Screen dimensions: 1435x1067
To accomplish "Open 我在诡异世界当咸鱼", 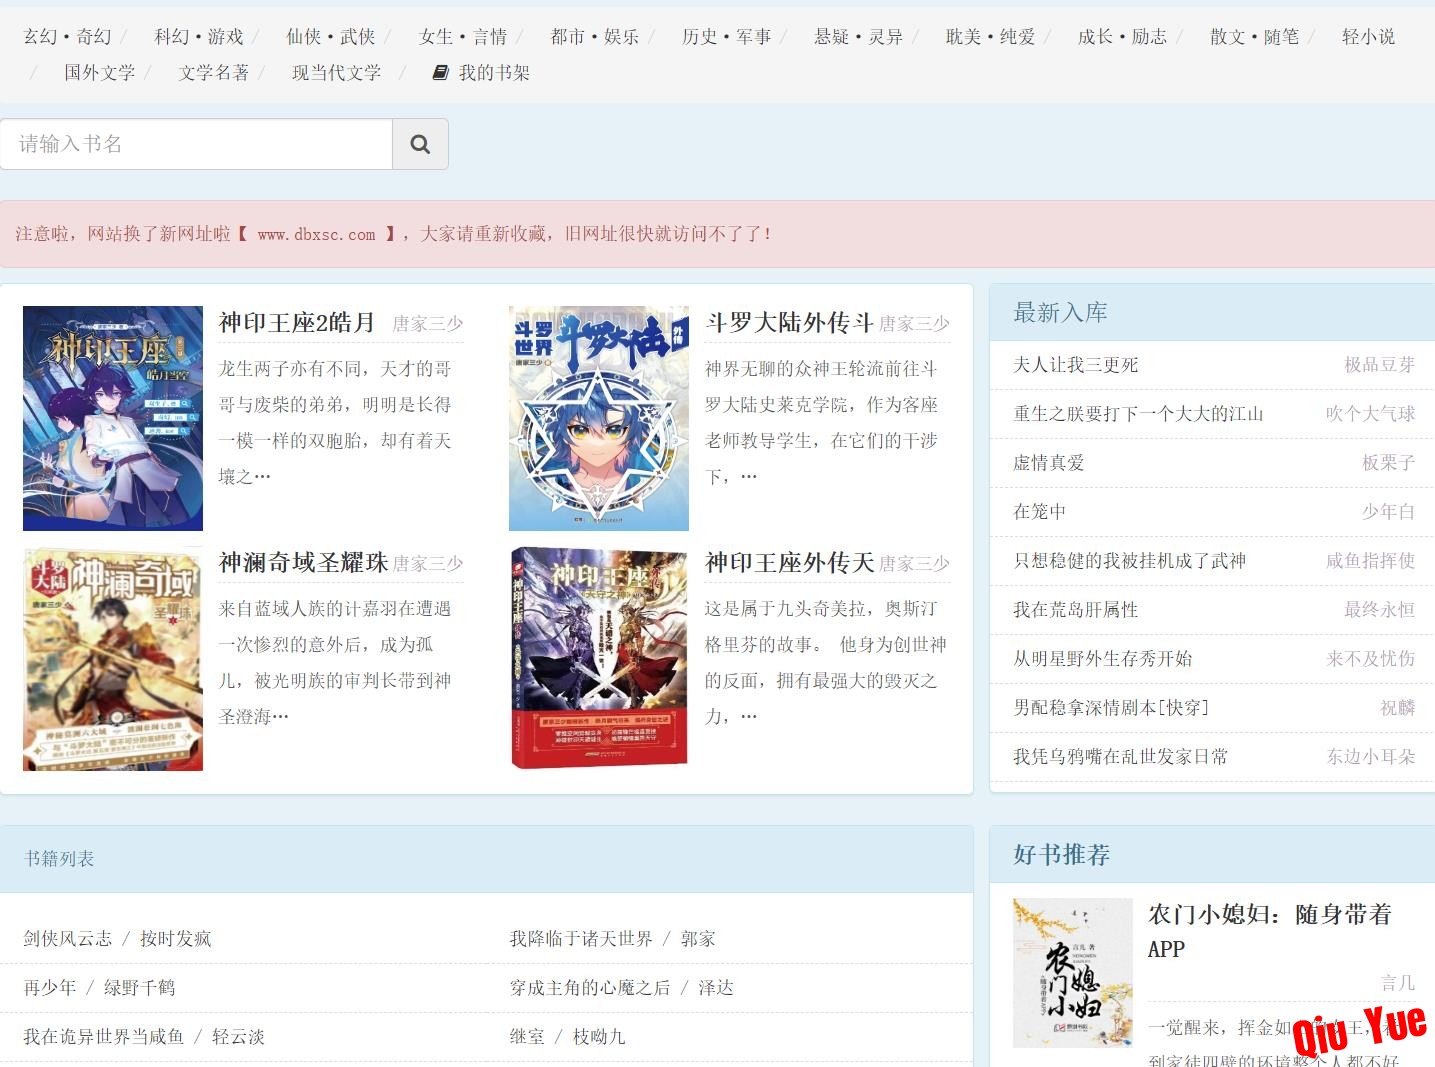I will pyautogui.click(x=104, y=1037).
